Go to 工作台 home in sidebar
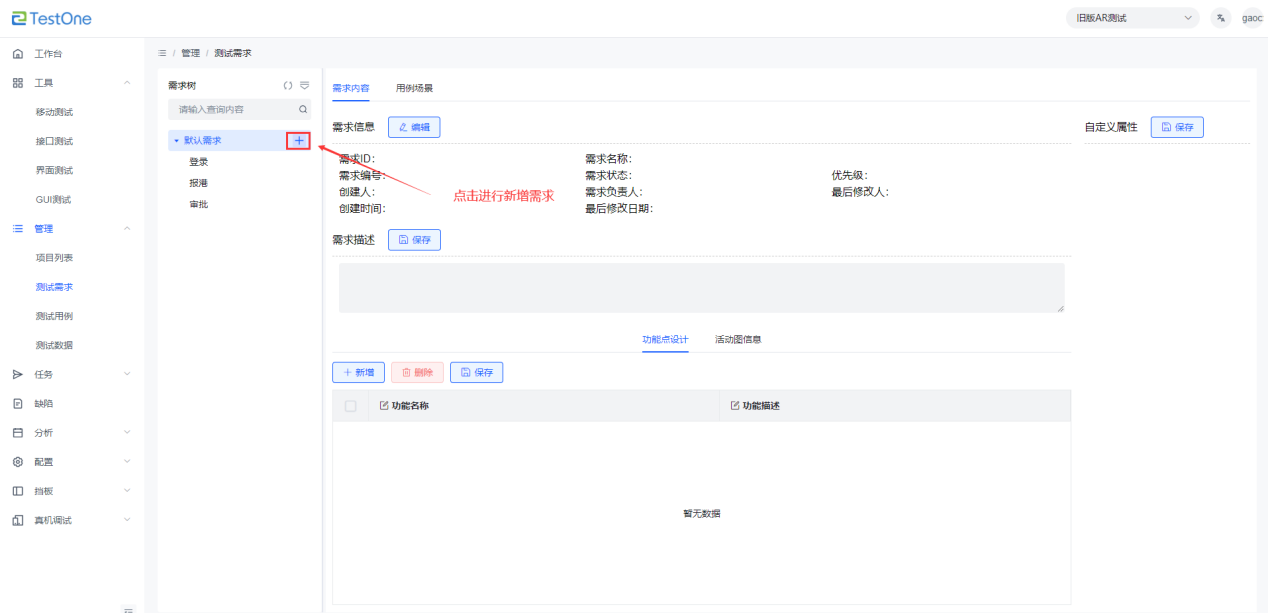 [x=47, y=54]
